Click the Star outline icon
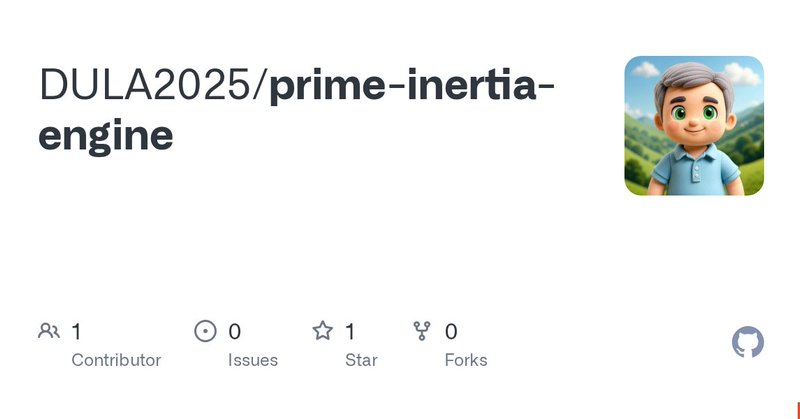This screenshot has width=800, height=419. (322, 331)
